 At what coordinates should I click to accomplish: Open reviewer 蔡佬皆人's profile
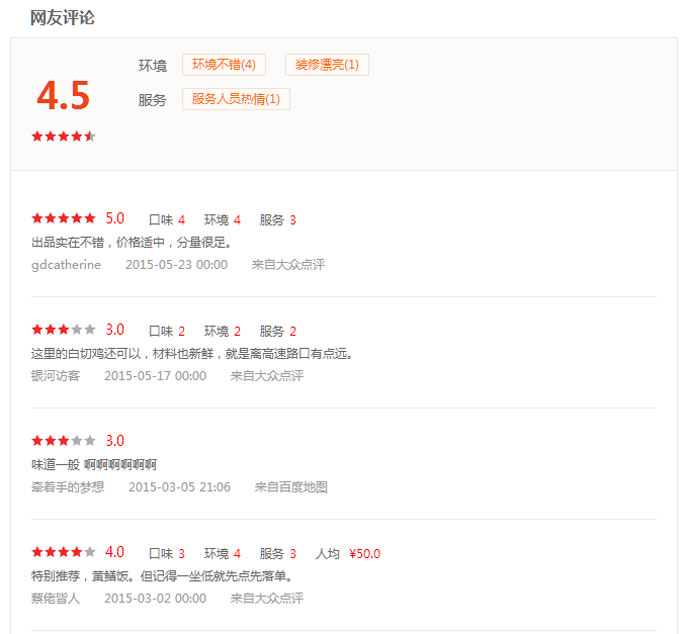56,598
